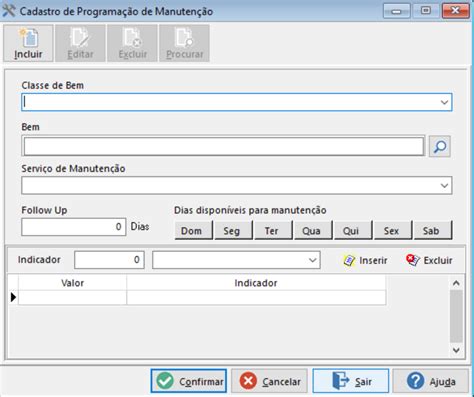Maximize the Cadastro de Programação window

pyautogui.click(x=426, y=11)
